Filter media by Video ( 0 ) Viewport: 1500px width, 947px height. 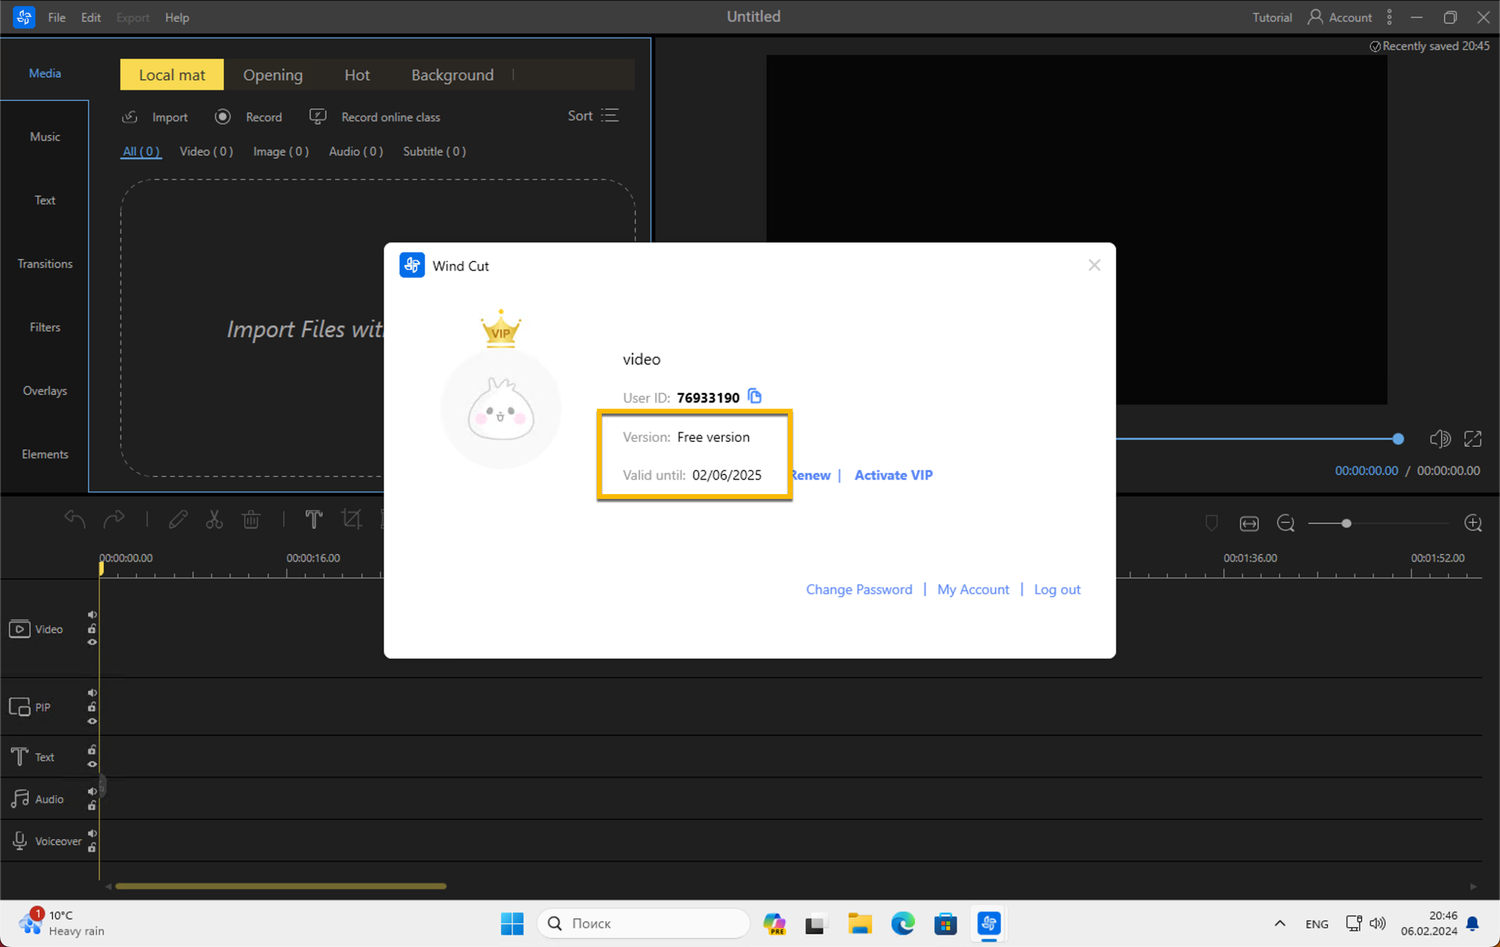coord(206,151)
